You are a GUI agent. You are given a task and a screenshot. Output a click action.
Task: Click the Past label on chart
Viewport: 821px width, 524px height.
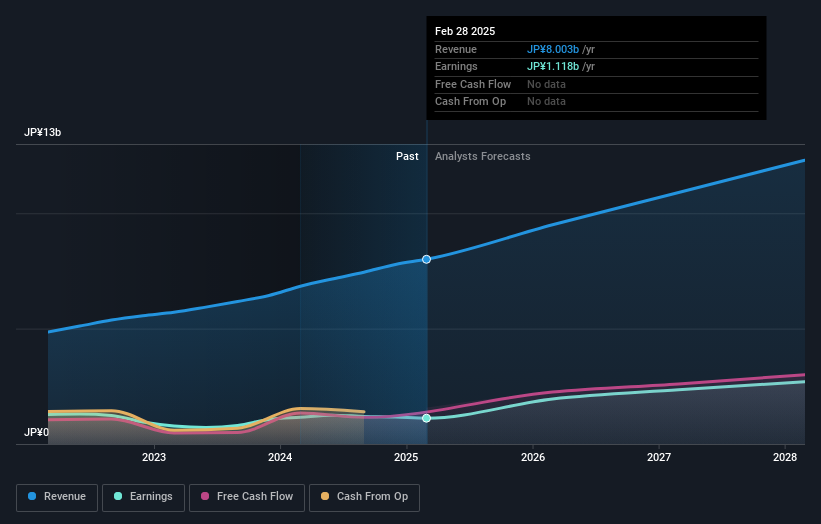coord(407,156)
